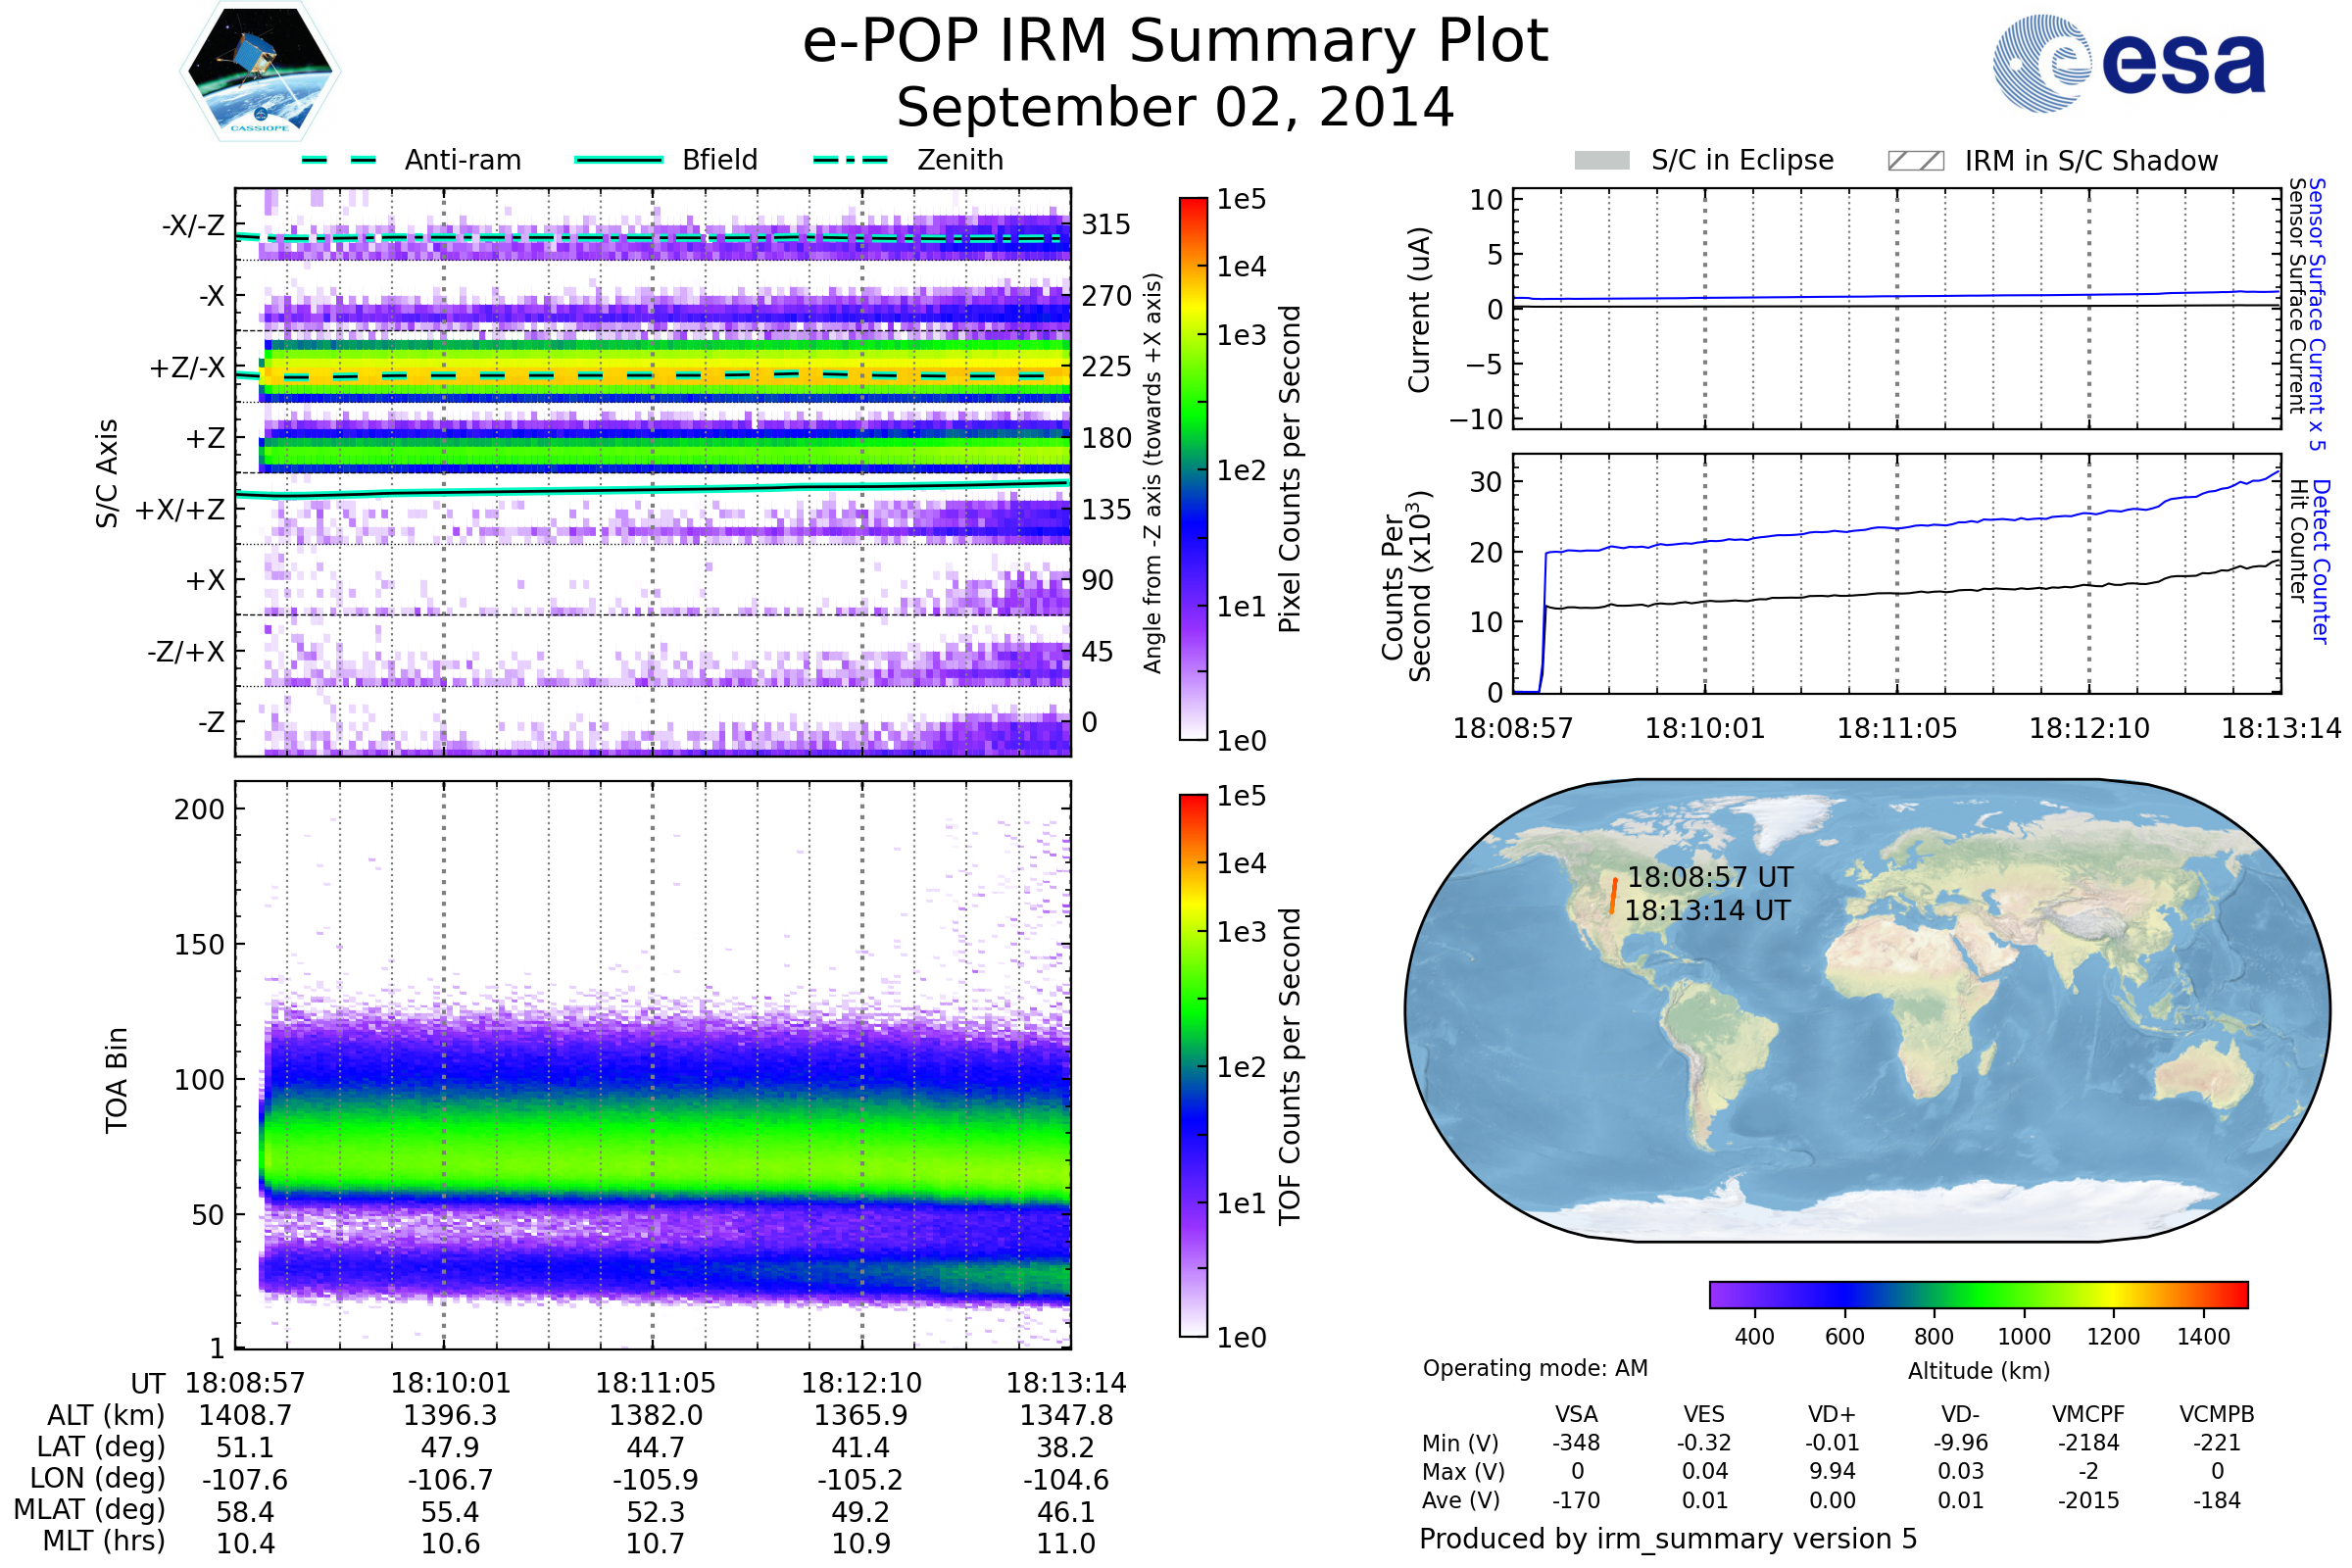This screenshot has height=1568, width=2352.
Task: Click the TOF Counts per Second colorbar
Action: pyautogui.click(x=1193, y=1065)
